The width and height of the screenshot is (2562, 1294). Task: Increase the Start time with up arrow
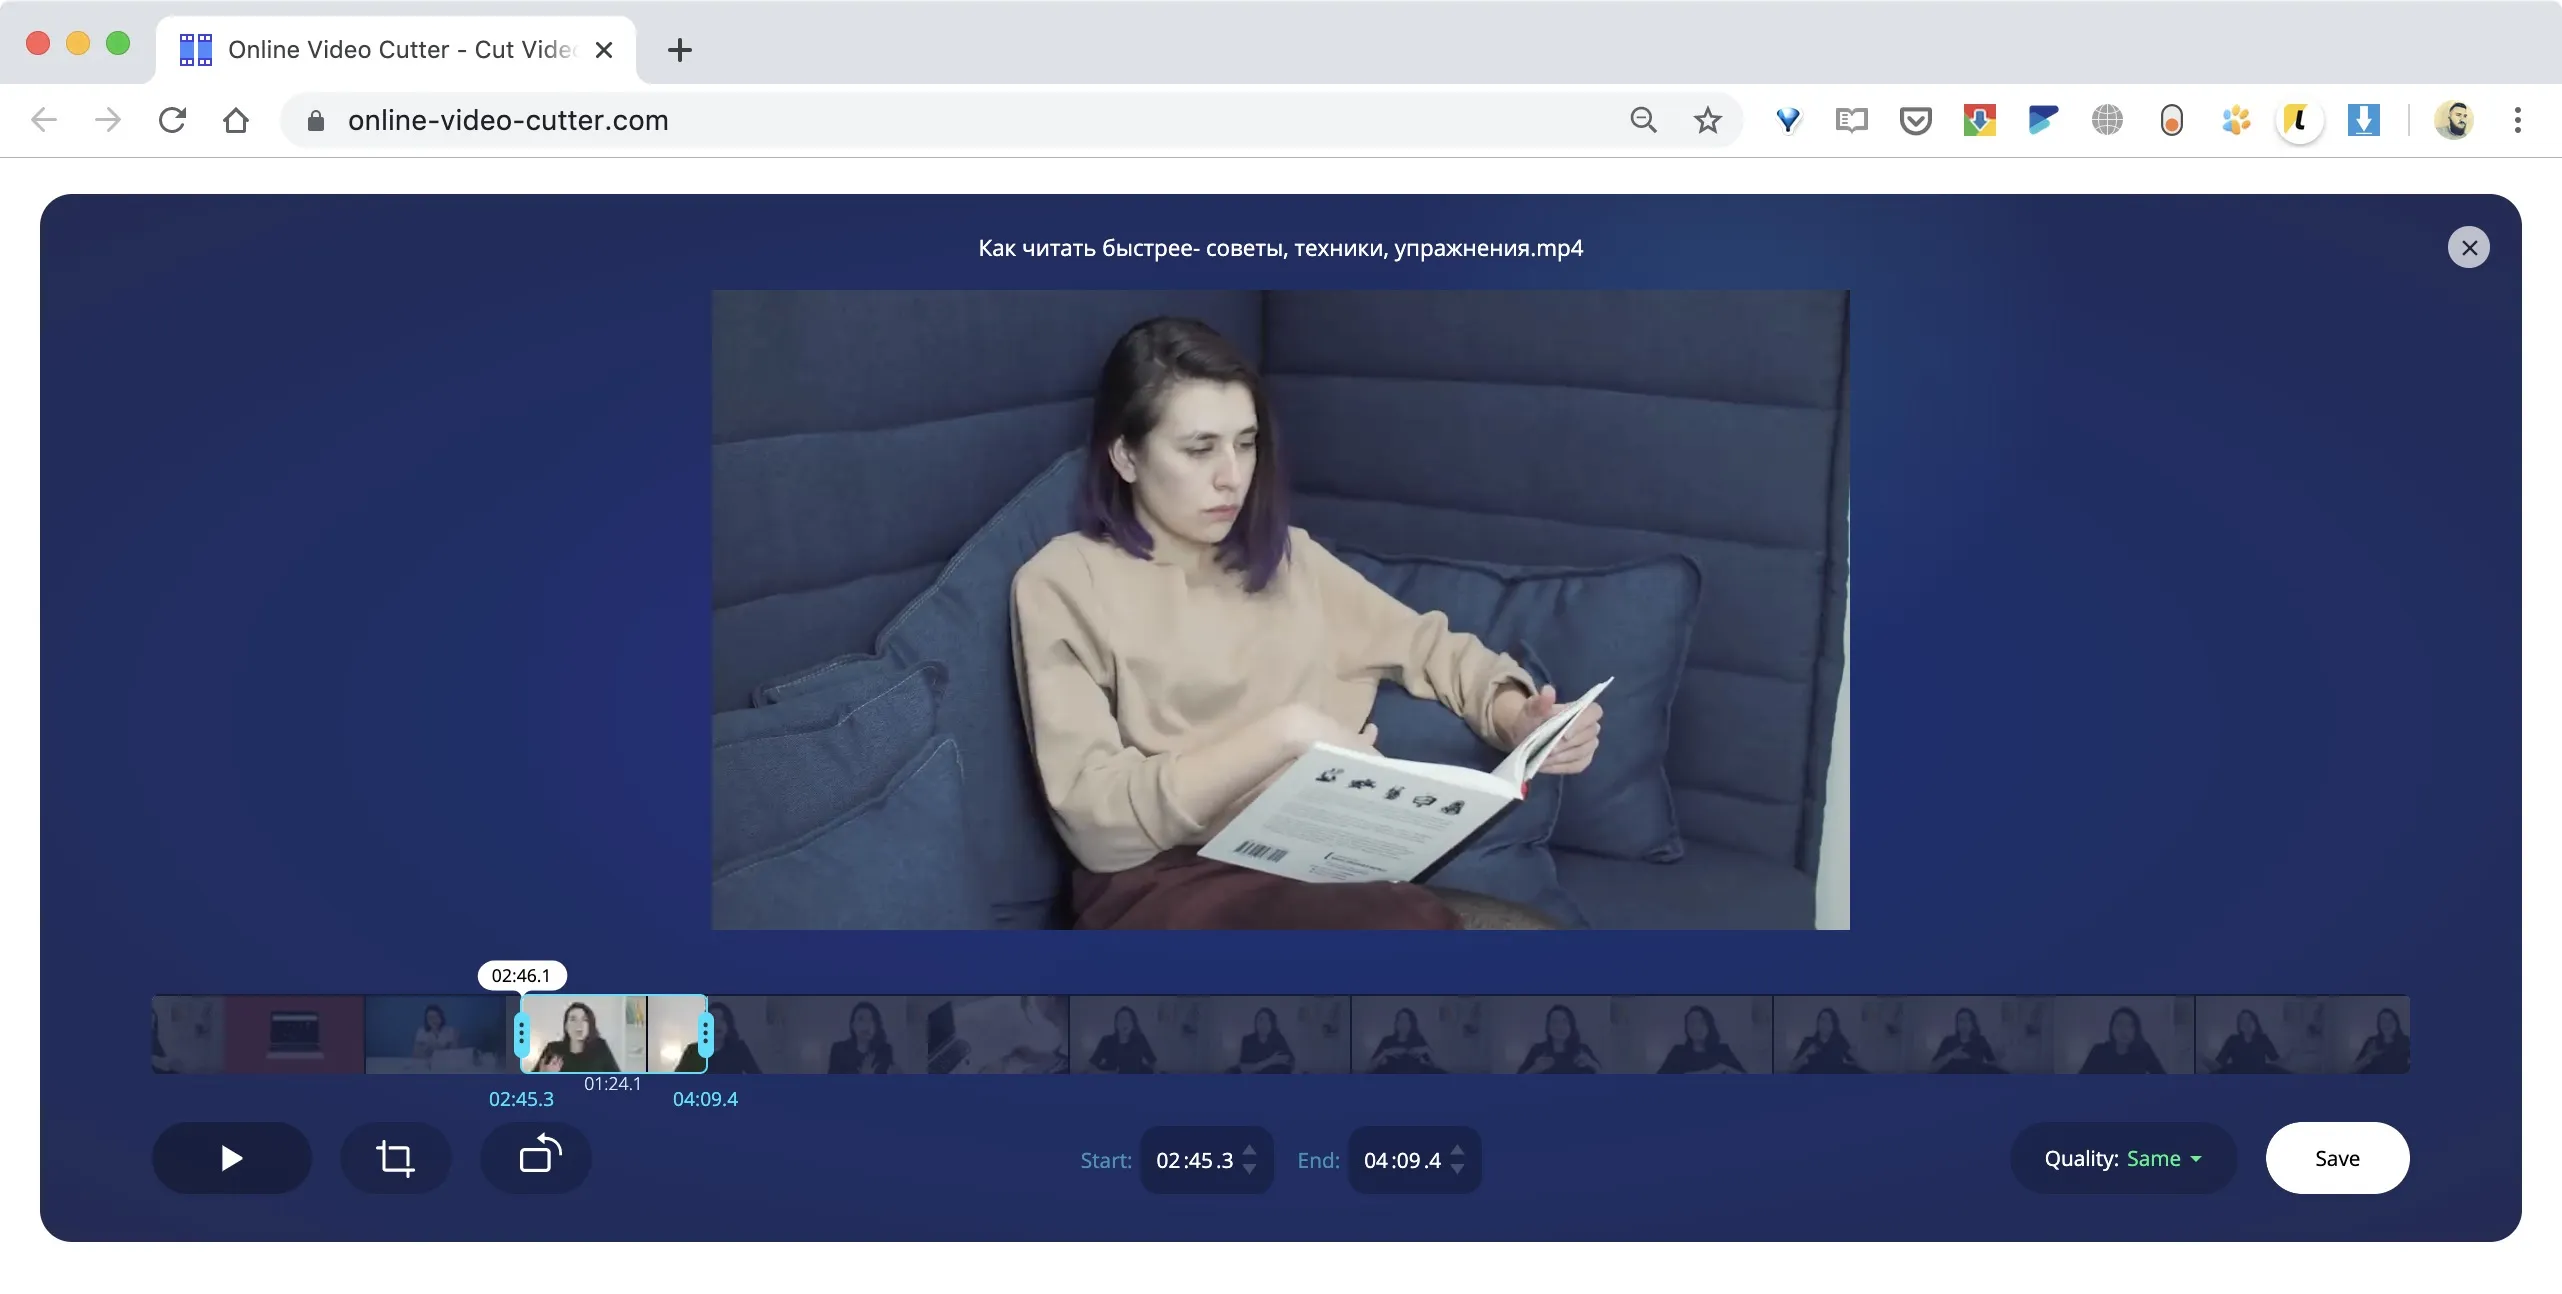point(1250,1150)
